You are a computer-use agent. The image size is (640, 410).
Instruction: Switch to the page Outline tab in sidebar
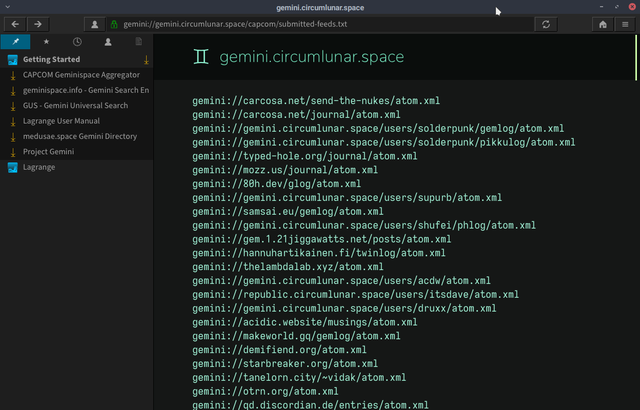click(x=139, y=42)
